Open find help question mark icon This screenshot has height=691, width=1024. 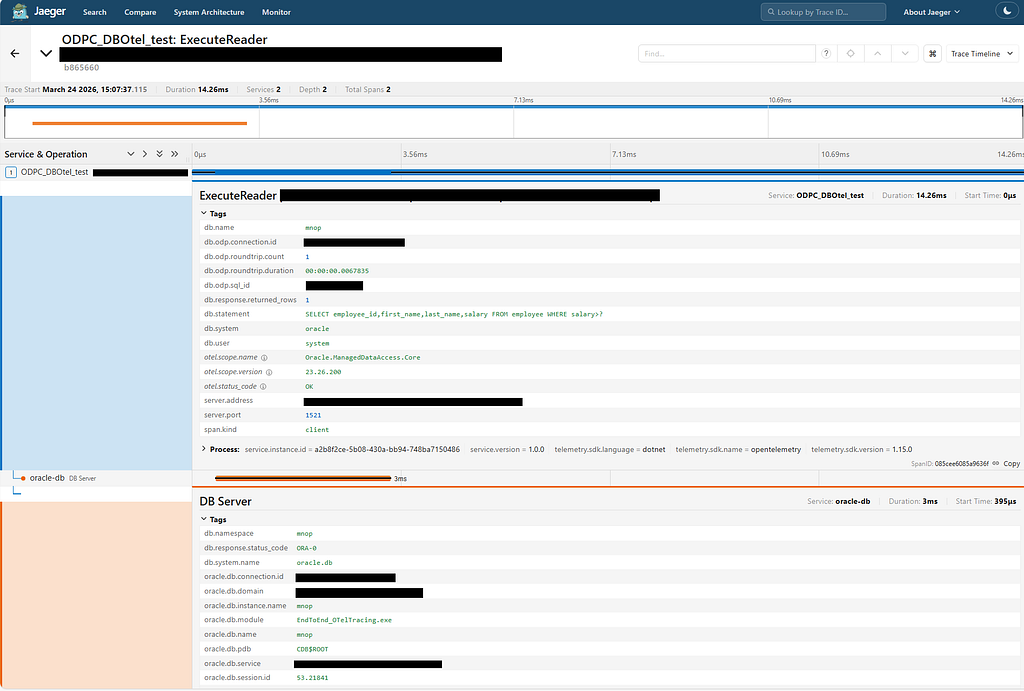pyautogui.click(x=826, y=54)
